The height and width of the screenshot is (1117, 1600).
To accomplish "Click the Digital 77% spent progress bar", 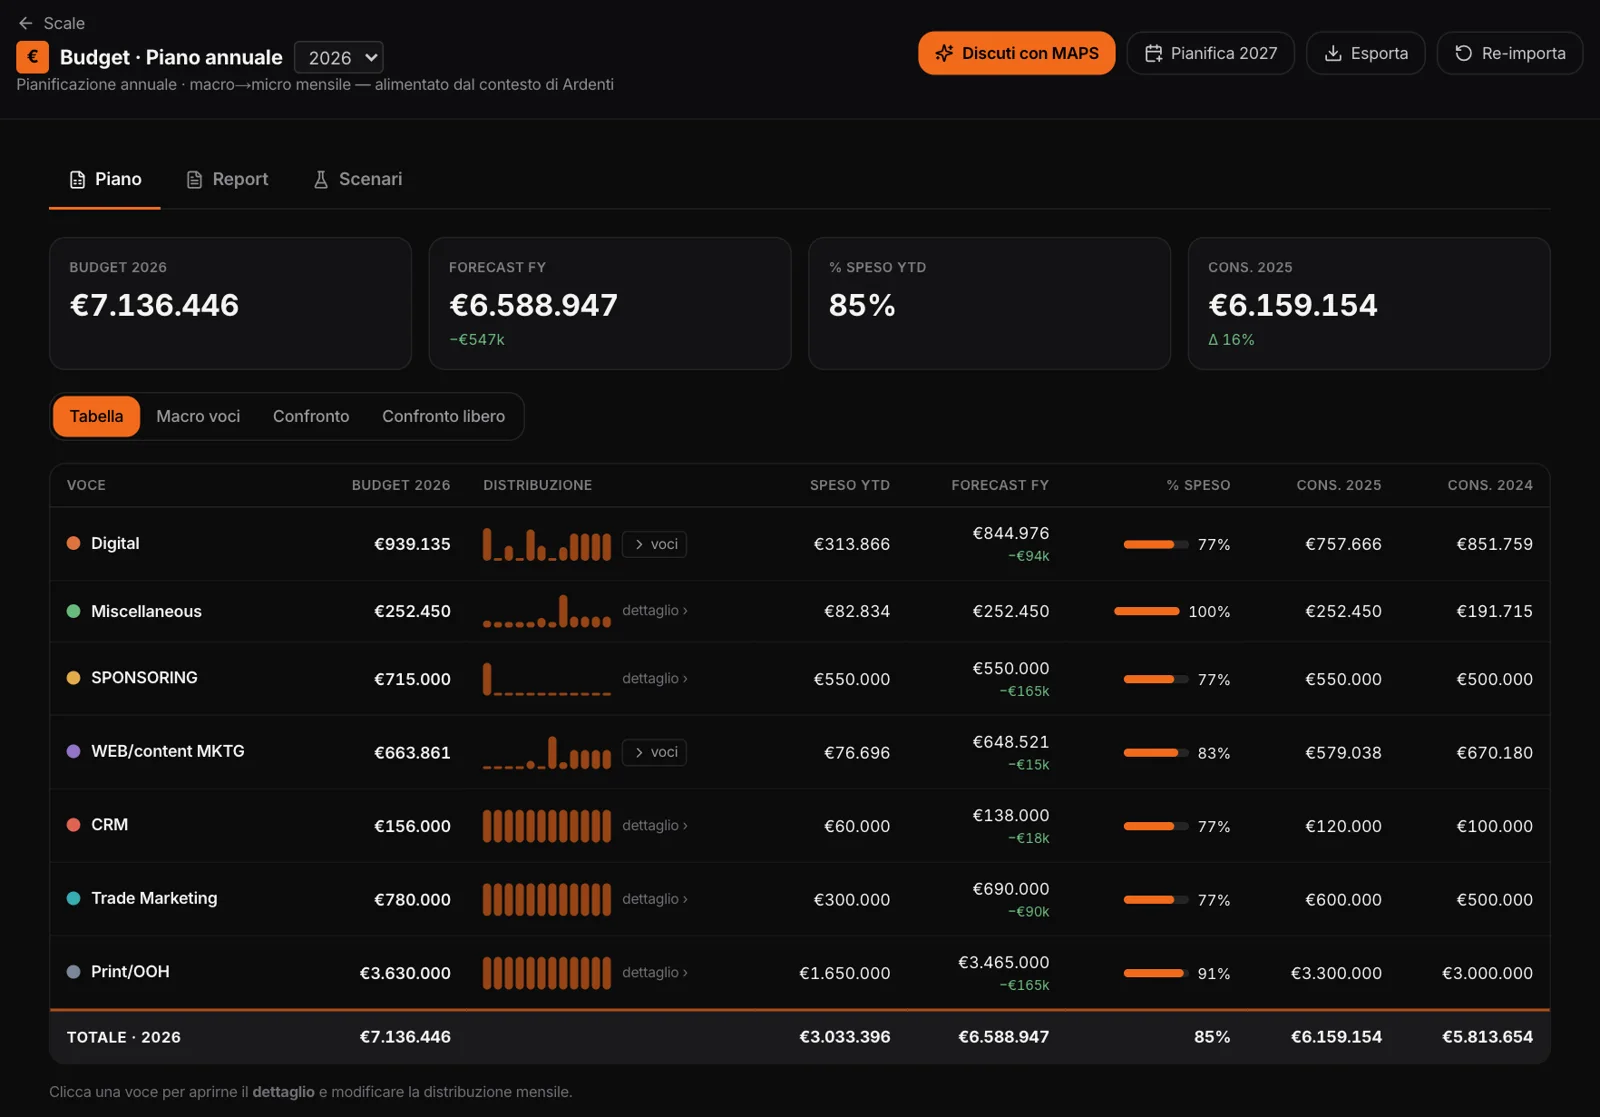I will tap(1155, 544).
